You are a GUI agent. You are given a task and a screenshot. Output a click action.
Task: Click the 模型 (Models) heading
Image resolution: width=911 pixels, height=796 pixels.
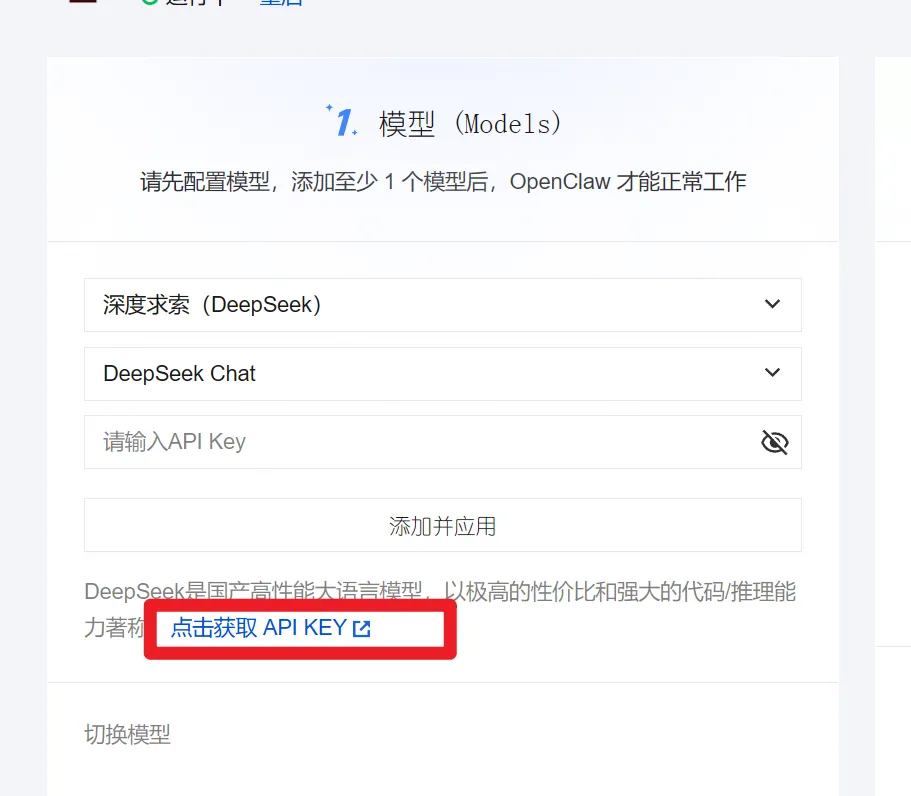point(470,124)
